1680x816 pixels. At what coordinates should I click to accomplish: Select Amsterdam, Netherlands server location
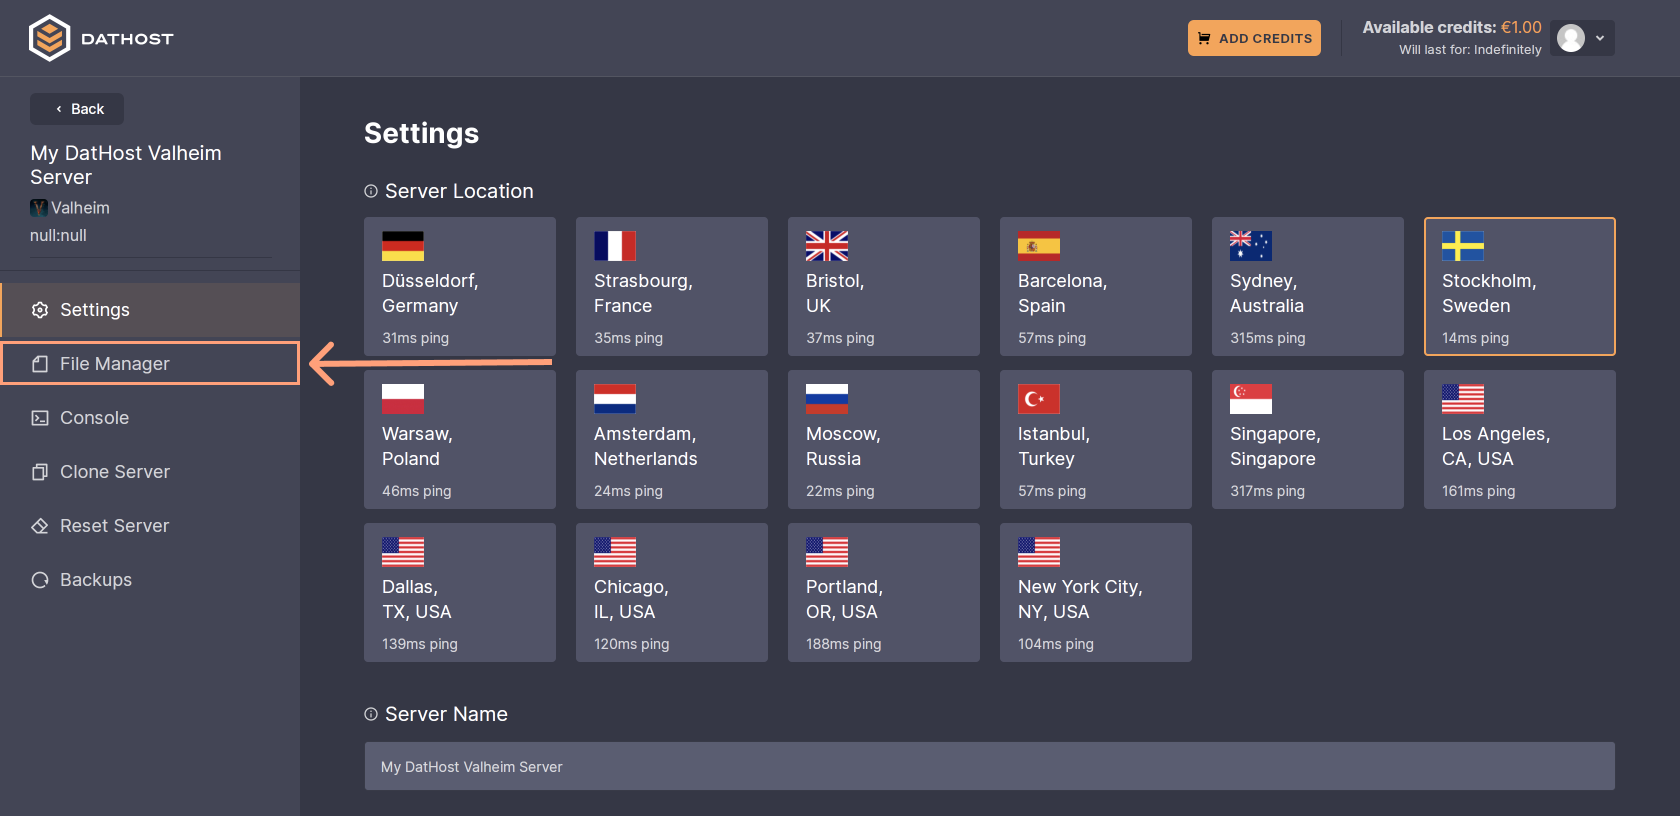coord(672,440)
